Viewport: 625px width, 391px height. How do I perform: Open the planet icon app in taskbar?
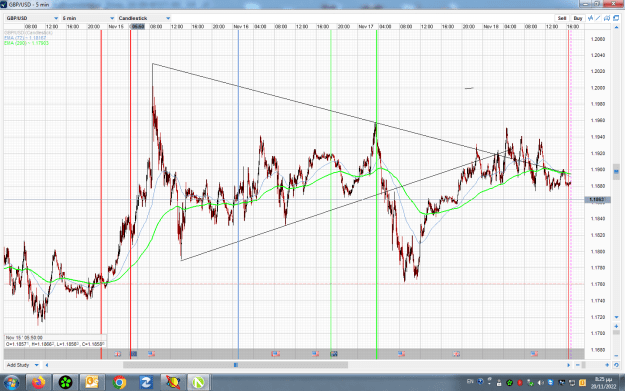pos(173,383)
